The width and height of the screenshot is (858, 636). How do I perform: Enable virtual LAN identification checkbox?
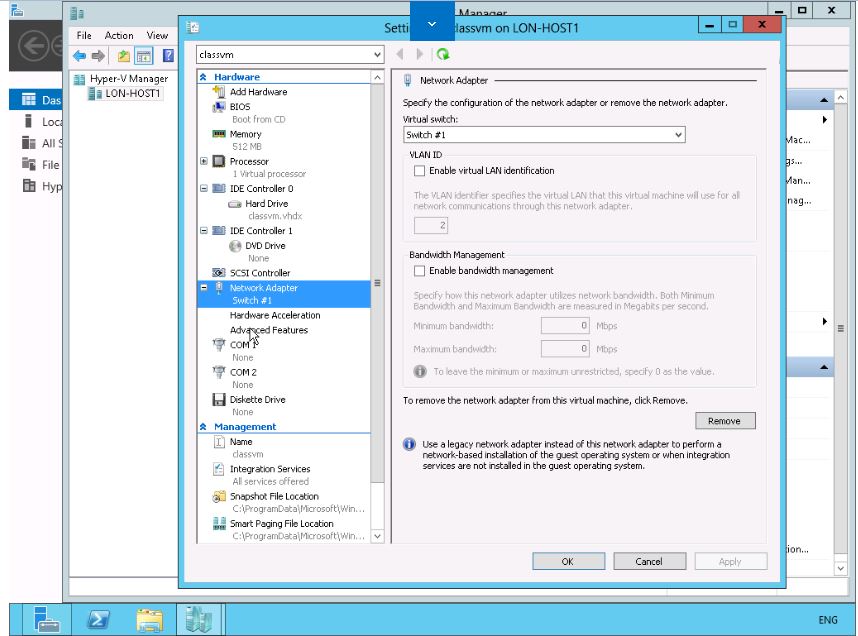pos(420,171)
